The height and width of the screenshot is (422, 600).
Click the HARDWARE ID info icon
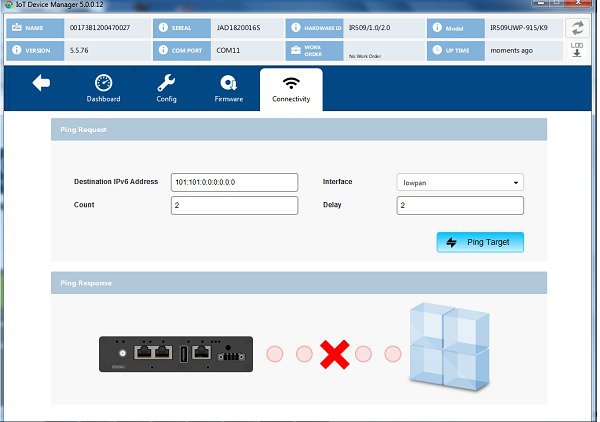pyautogui.click(x=295, y=28)
